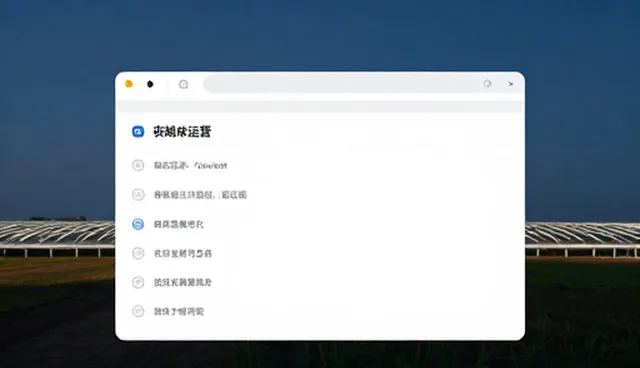The image size is (640, 368).
Task: Click the circular icon inside the address bar
Action: click(487, 84)
